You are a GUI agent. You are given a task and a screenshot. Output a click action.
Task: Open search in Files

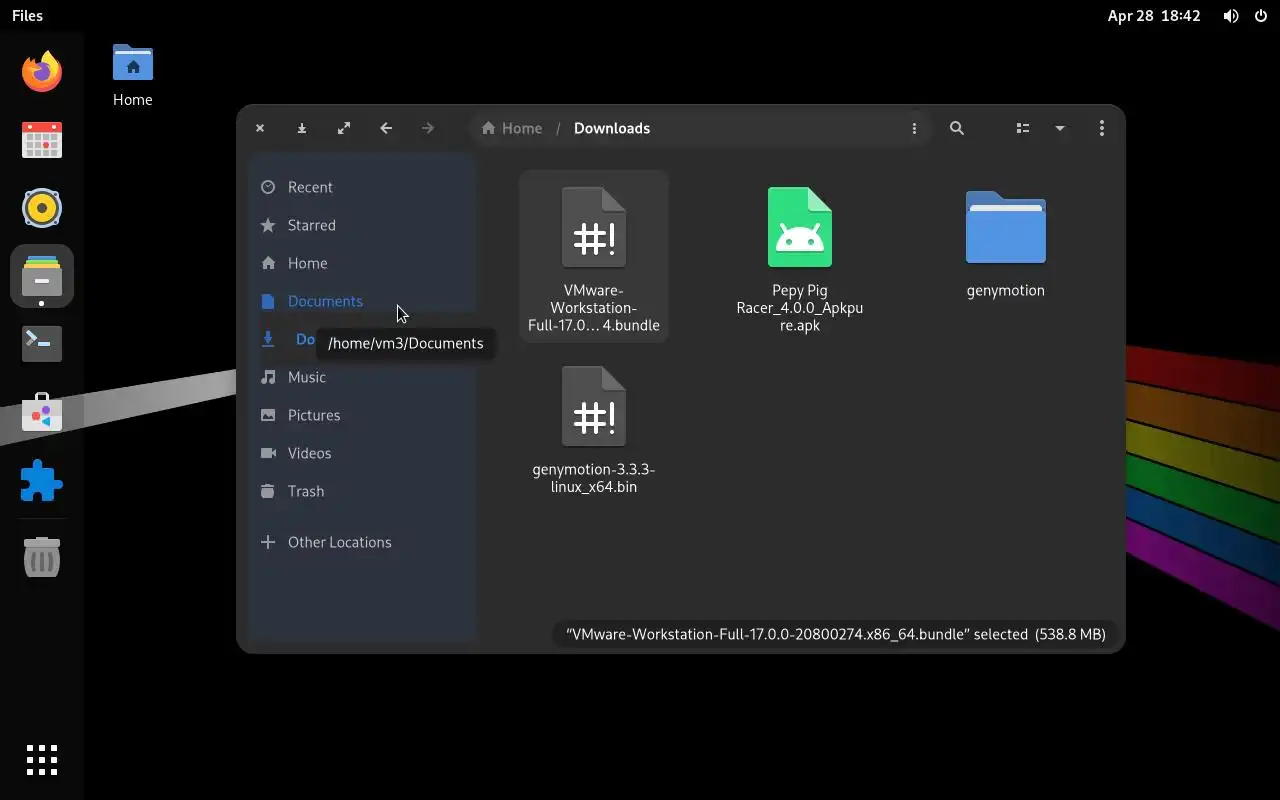point(957,128)
